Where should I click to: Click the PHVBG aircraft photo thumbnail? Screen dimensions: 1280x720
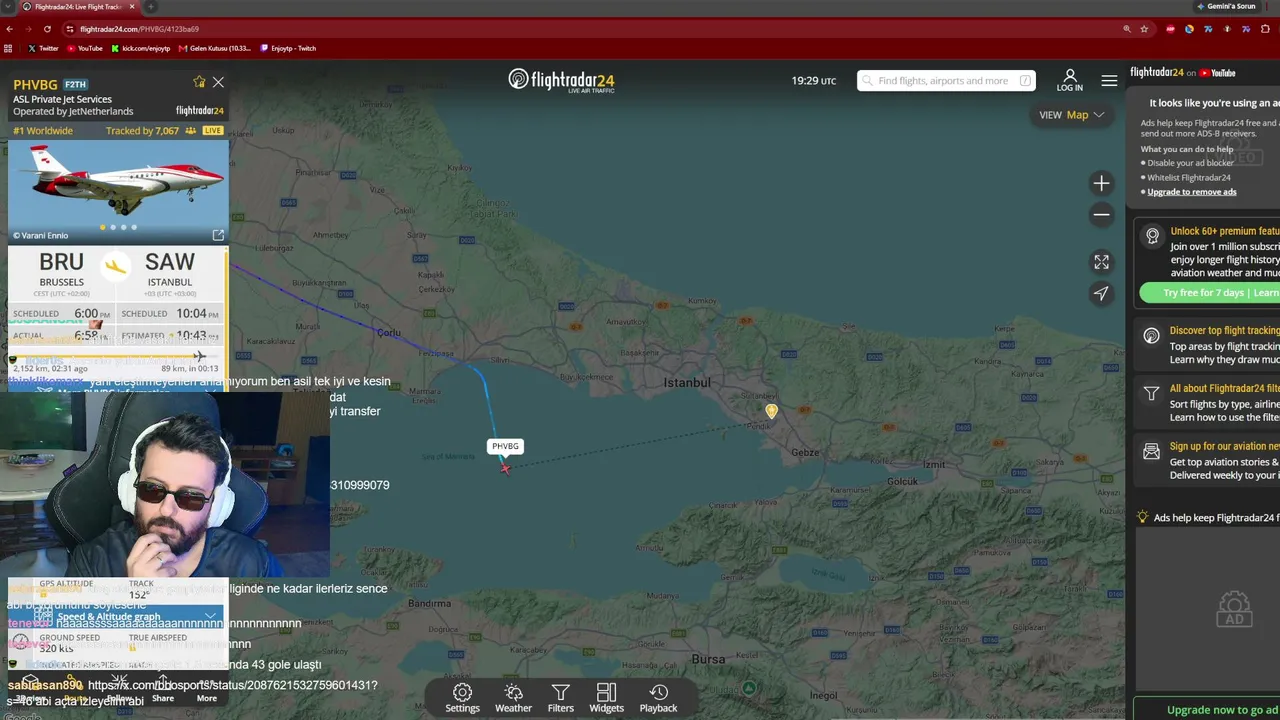pos(118,191)
